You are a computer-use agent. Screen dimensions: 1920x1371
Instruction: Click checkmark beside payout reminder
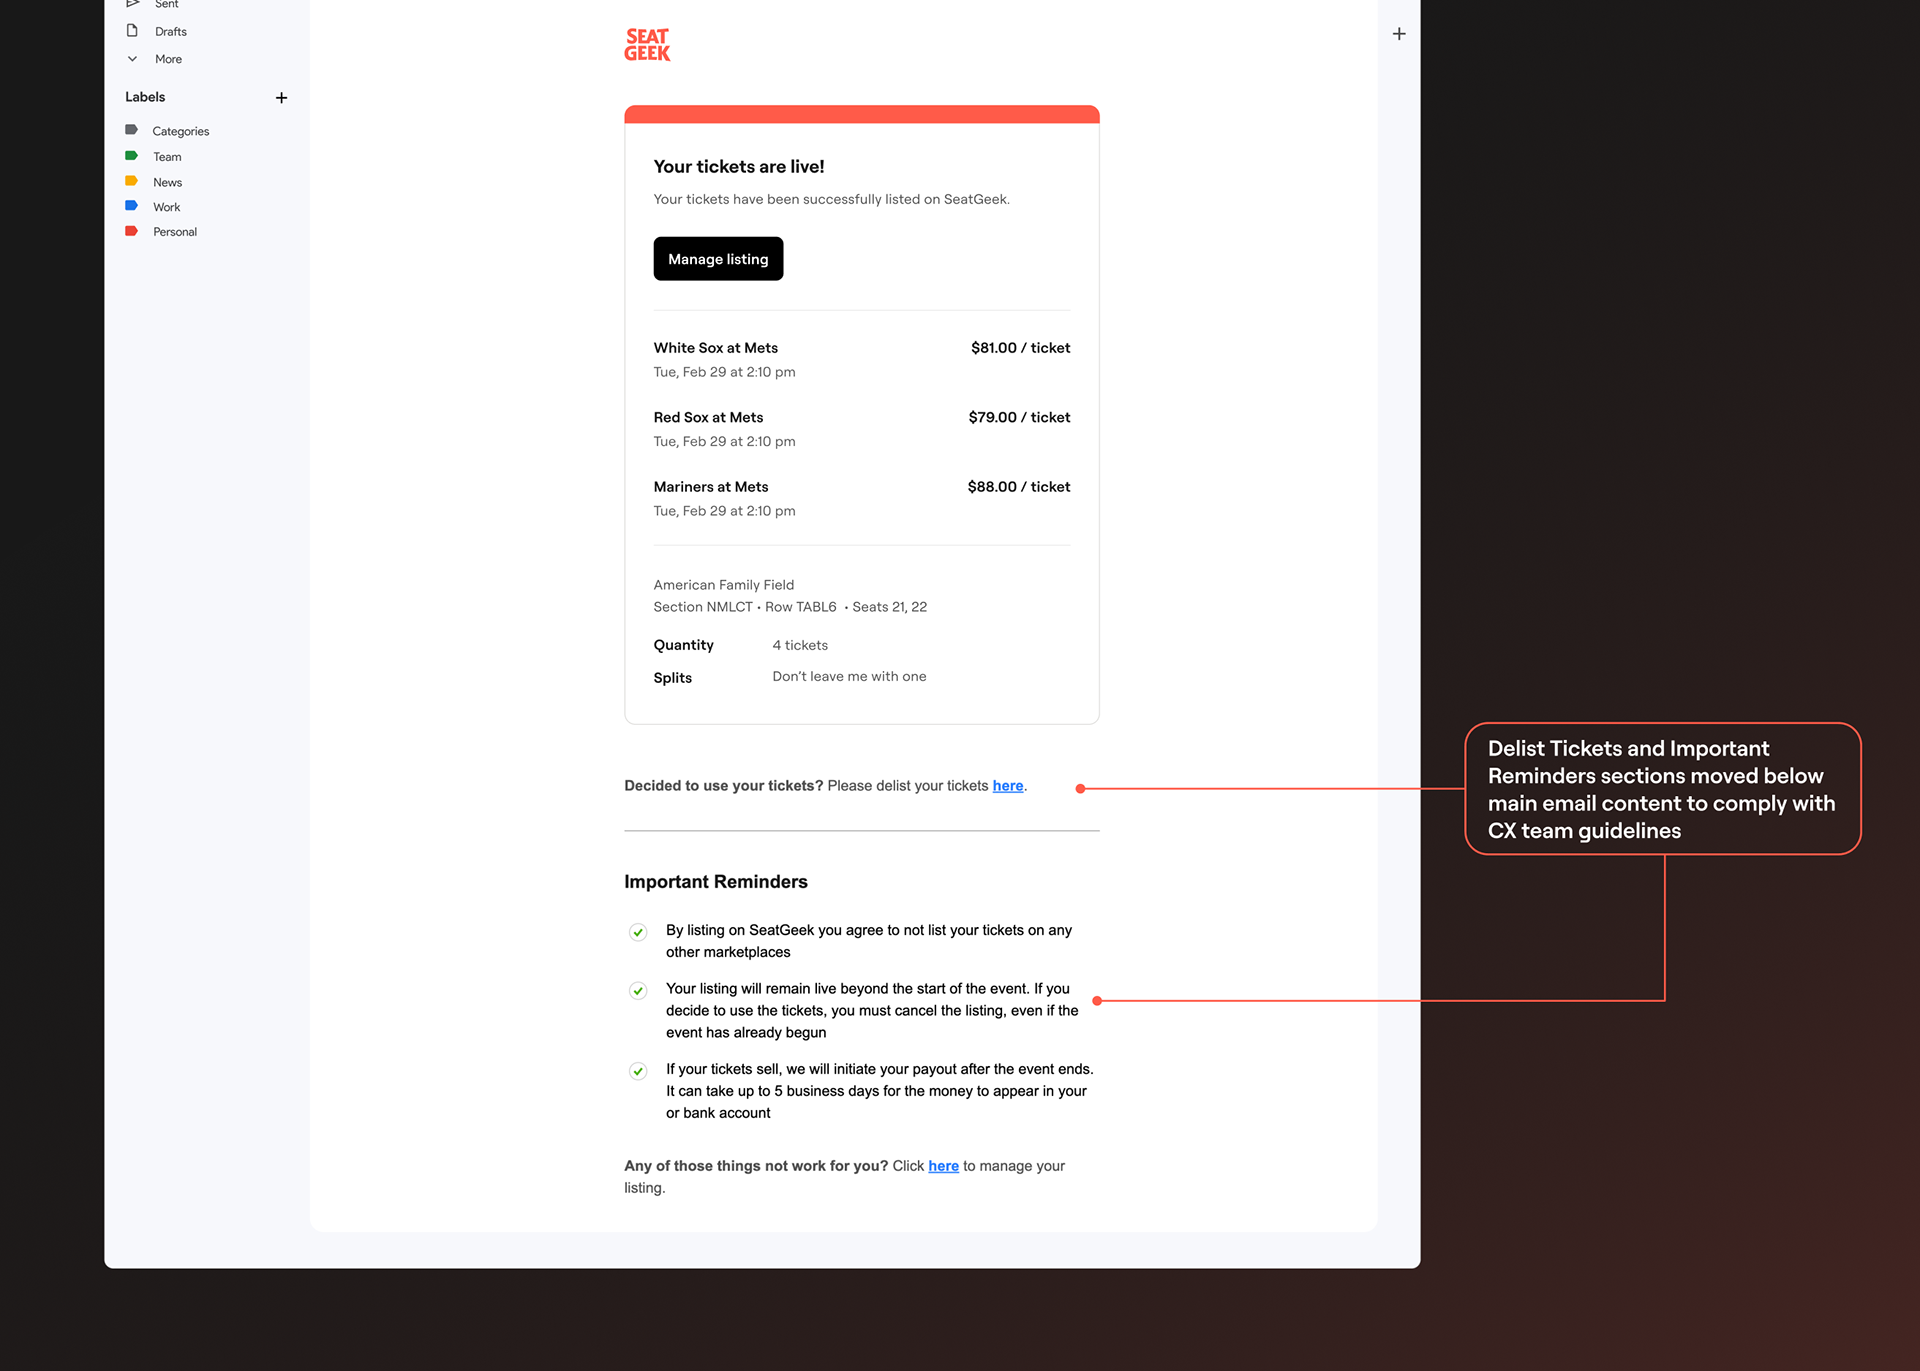click(x=638, y=1071)
